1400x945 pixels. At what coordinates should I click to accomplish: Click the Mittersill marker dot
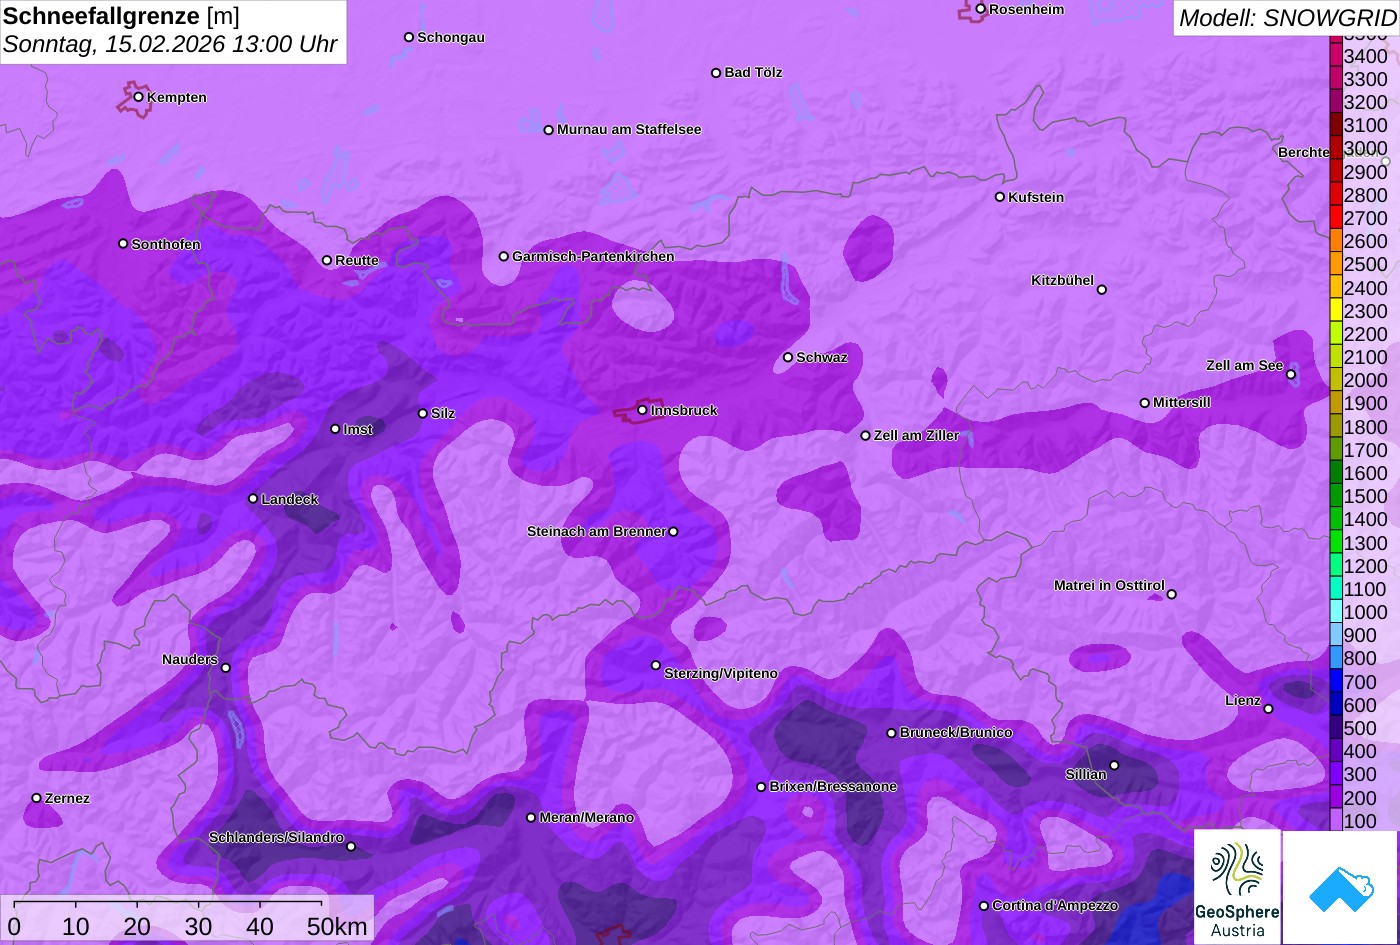click(x=1145, y=403)
